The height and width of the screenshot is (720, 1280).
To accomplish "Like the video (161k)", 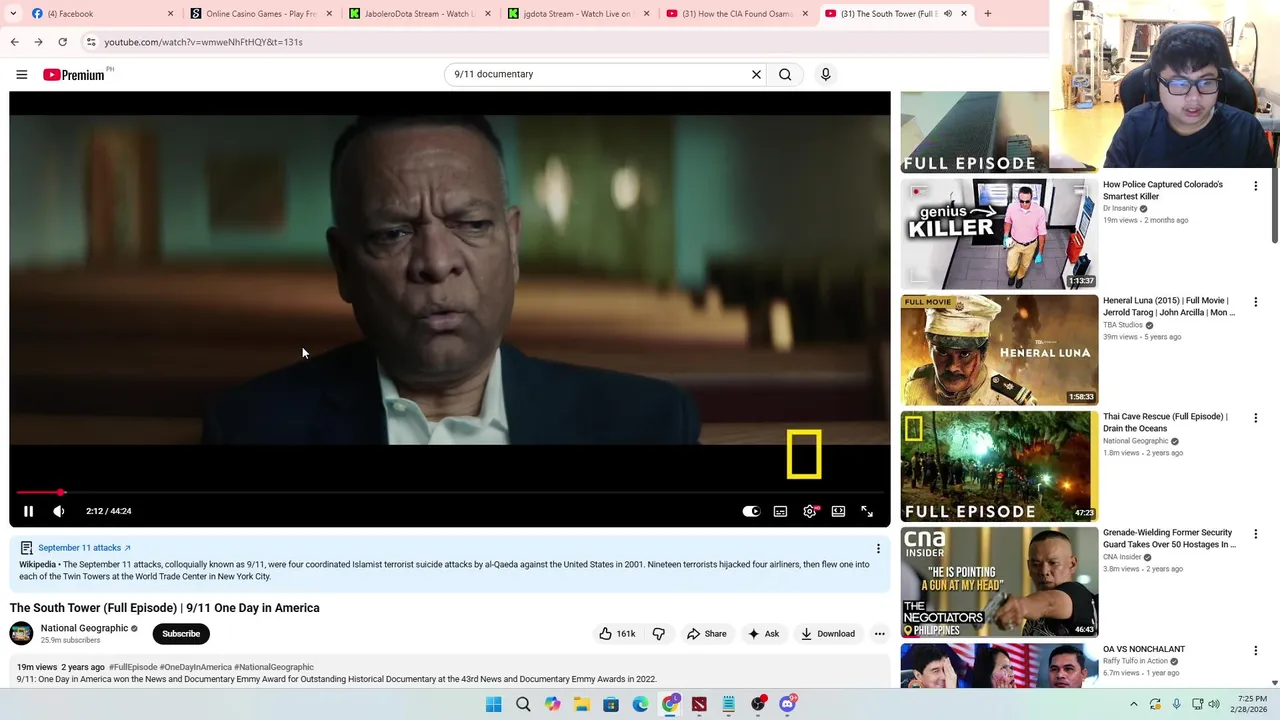I will click(617, 634).
